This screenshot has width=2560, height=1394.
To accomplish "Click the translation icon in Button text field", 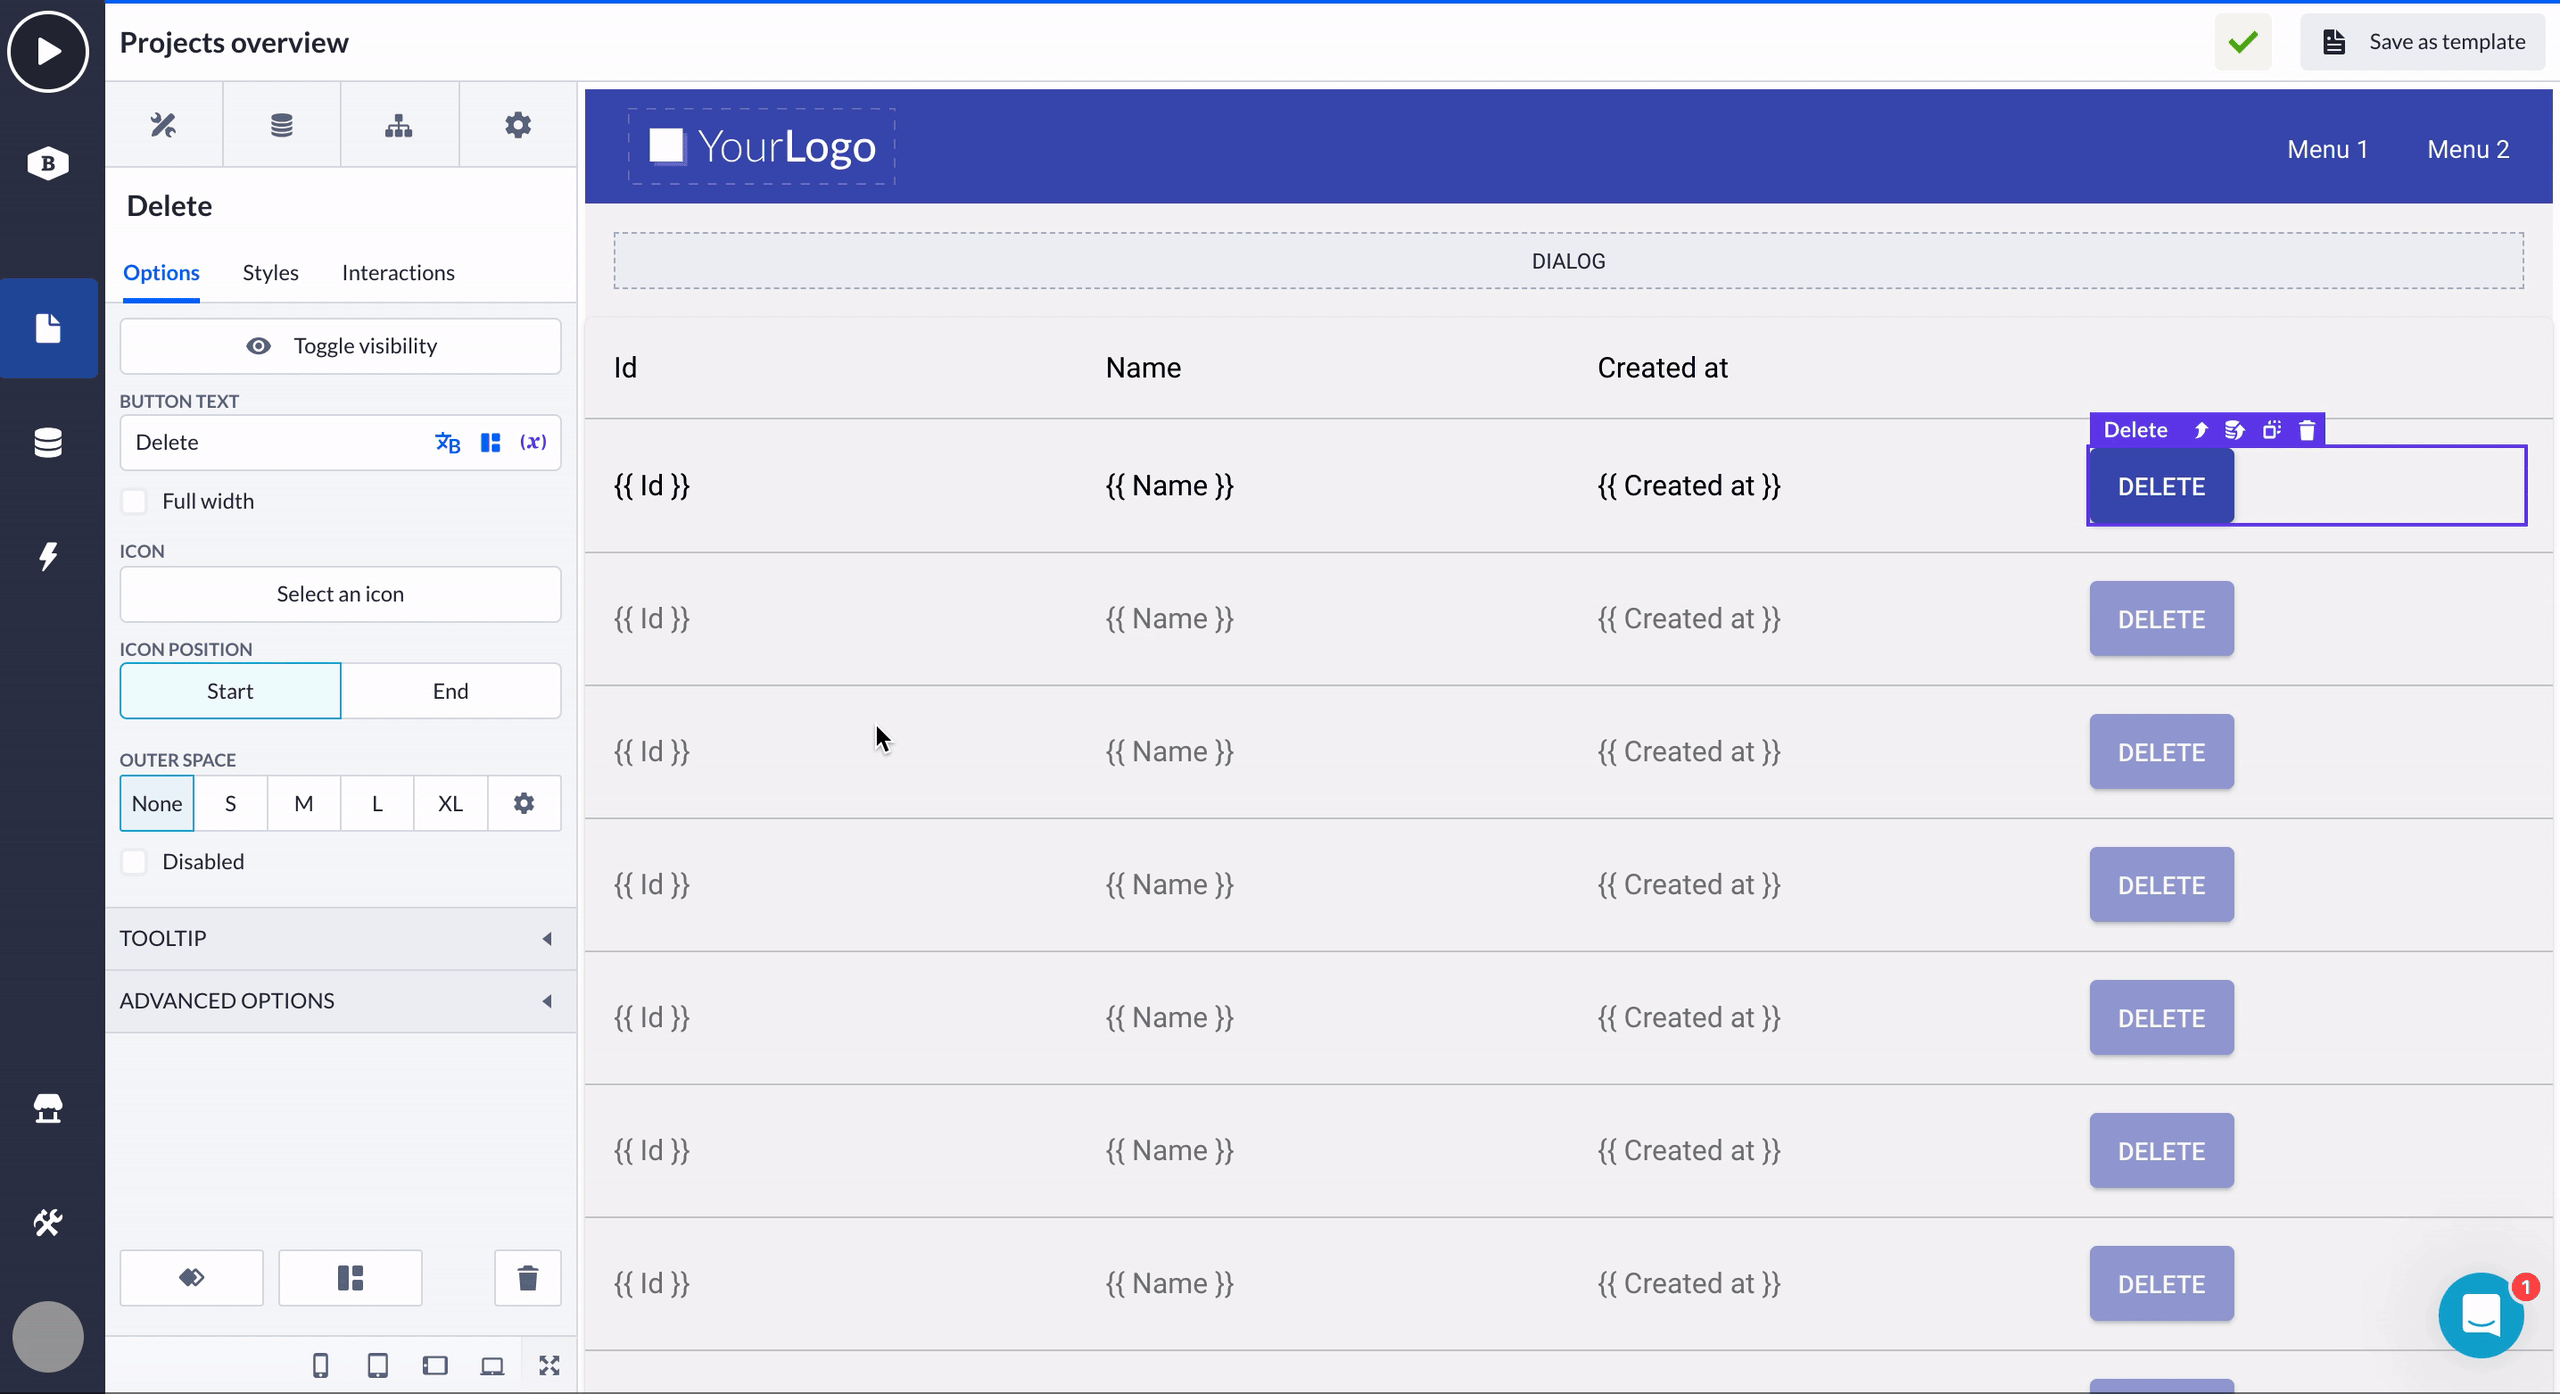I will click(x=448, y=442).
